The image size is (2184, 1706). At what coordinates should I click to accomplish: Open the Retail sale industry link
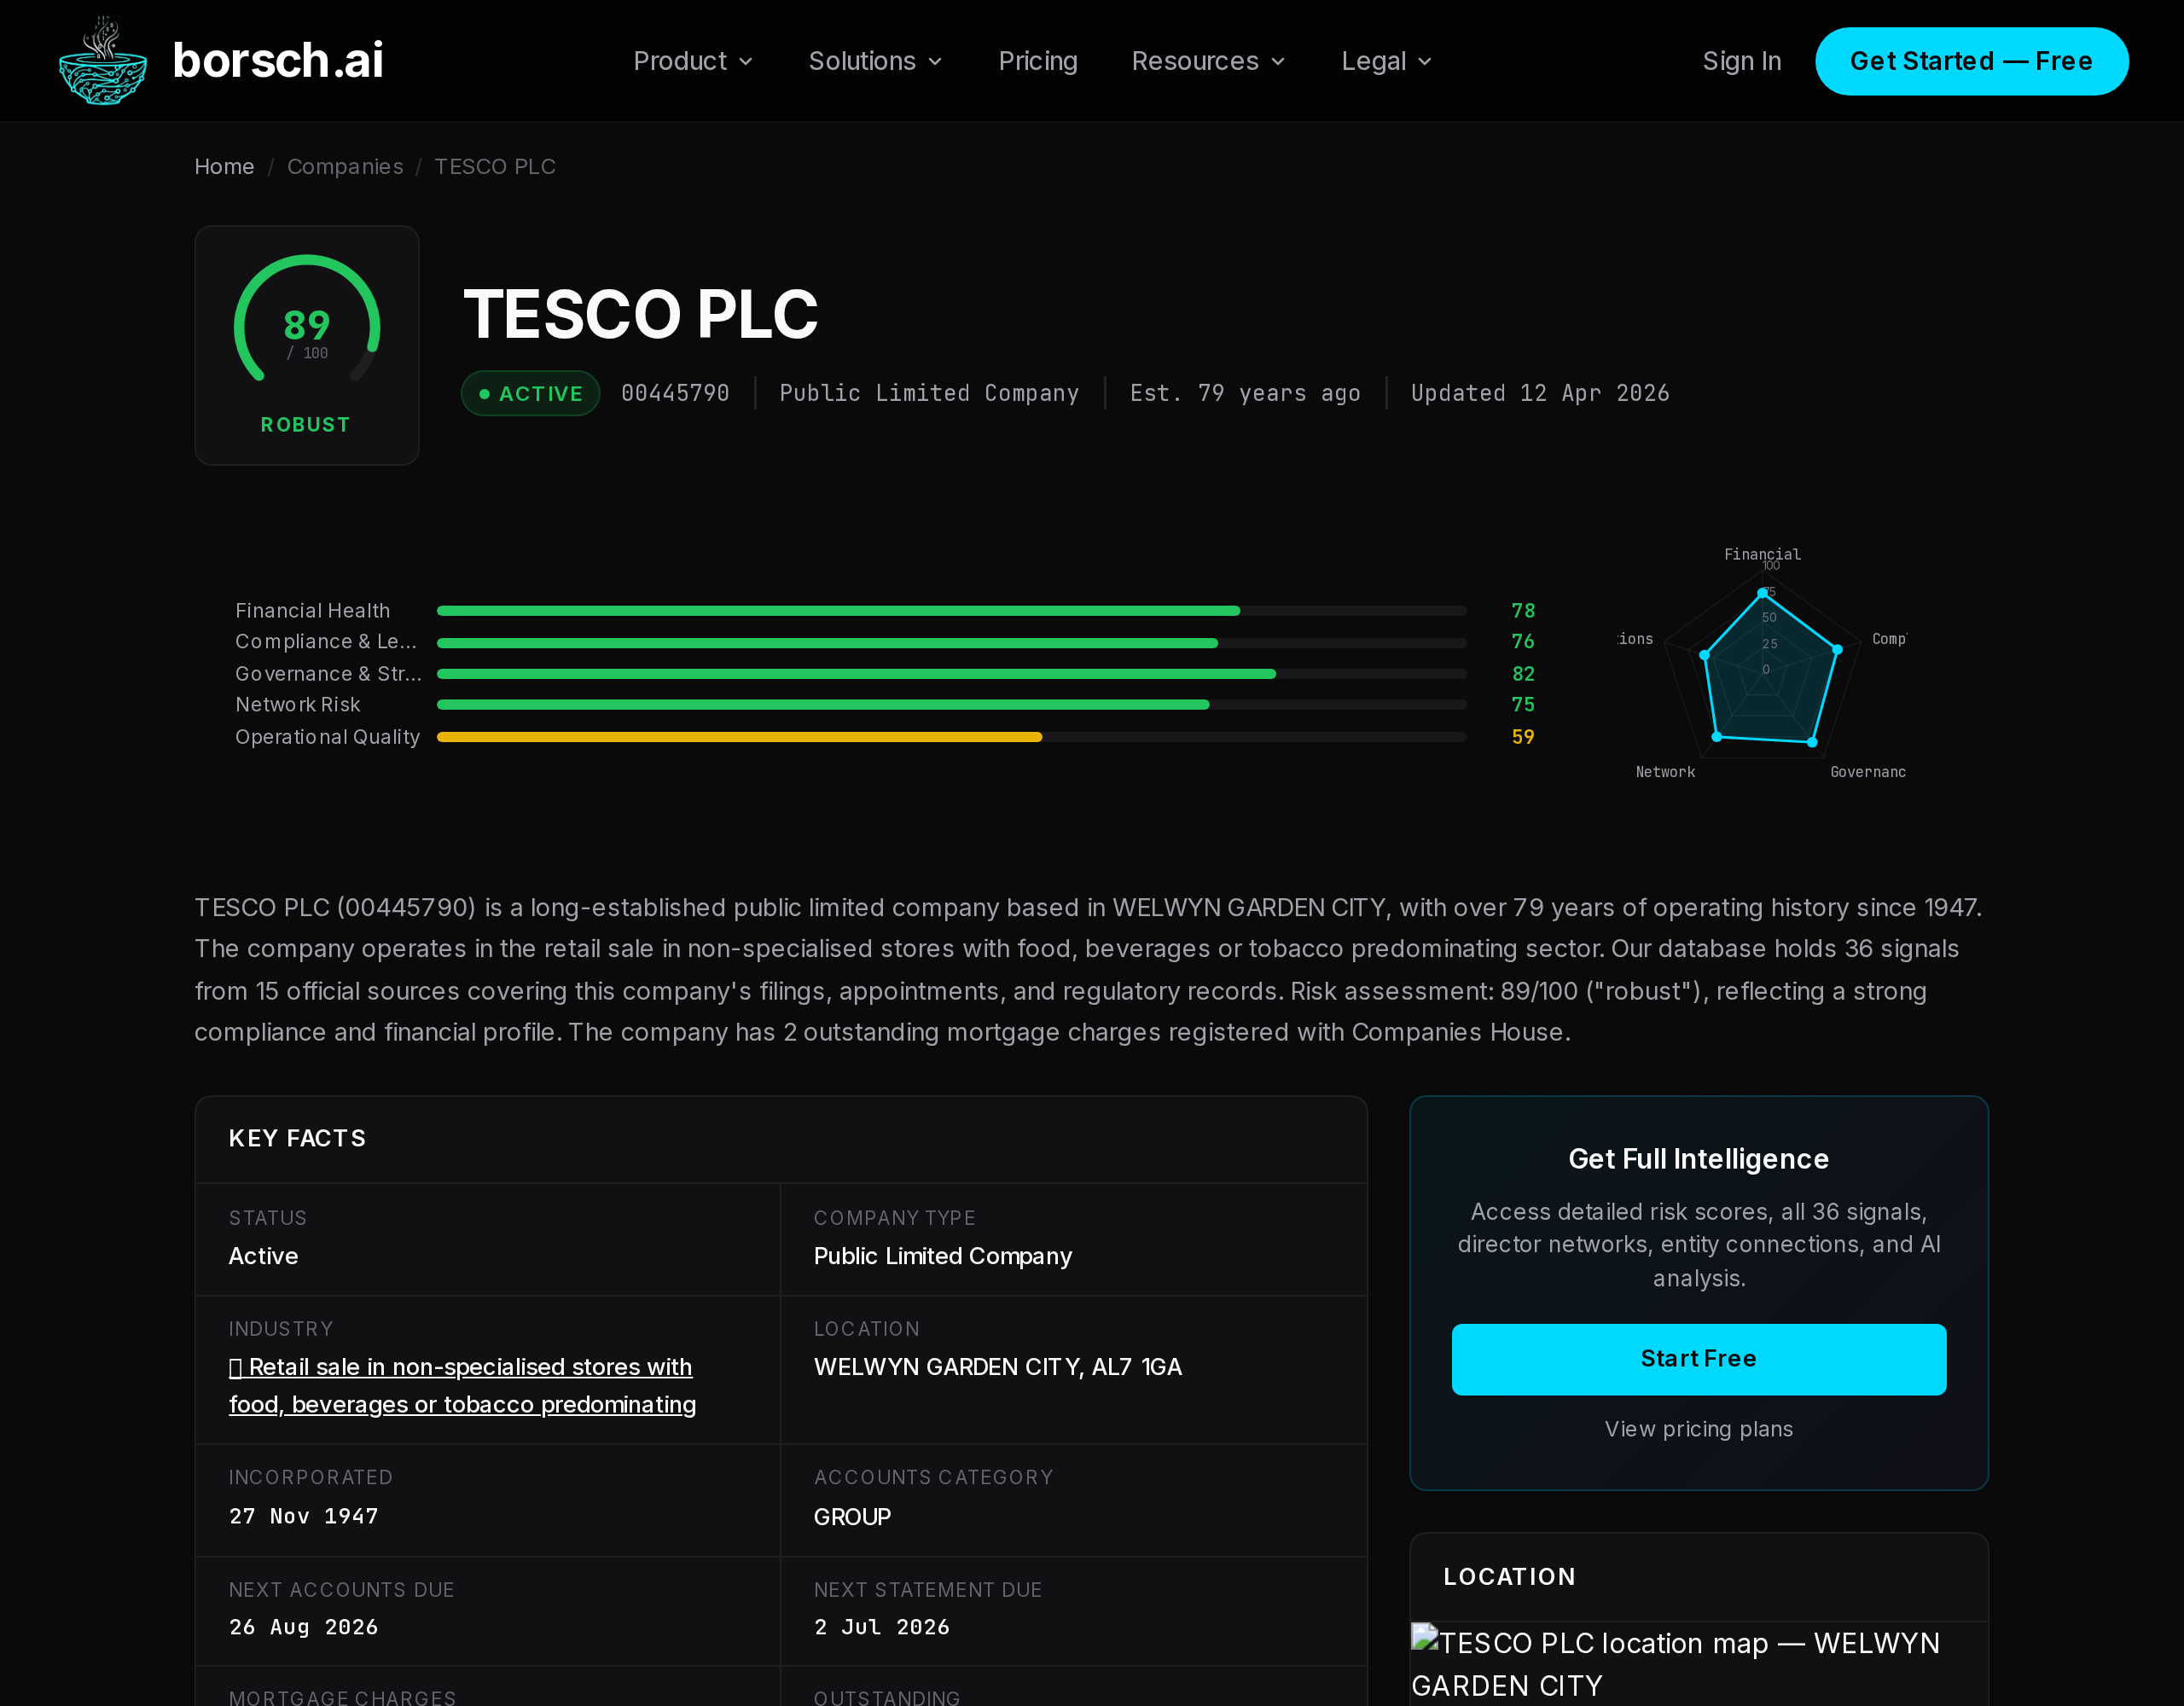(x=461, y=1385)
